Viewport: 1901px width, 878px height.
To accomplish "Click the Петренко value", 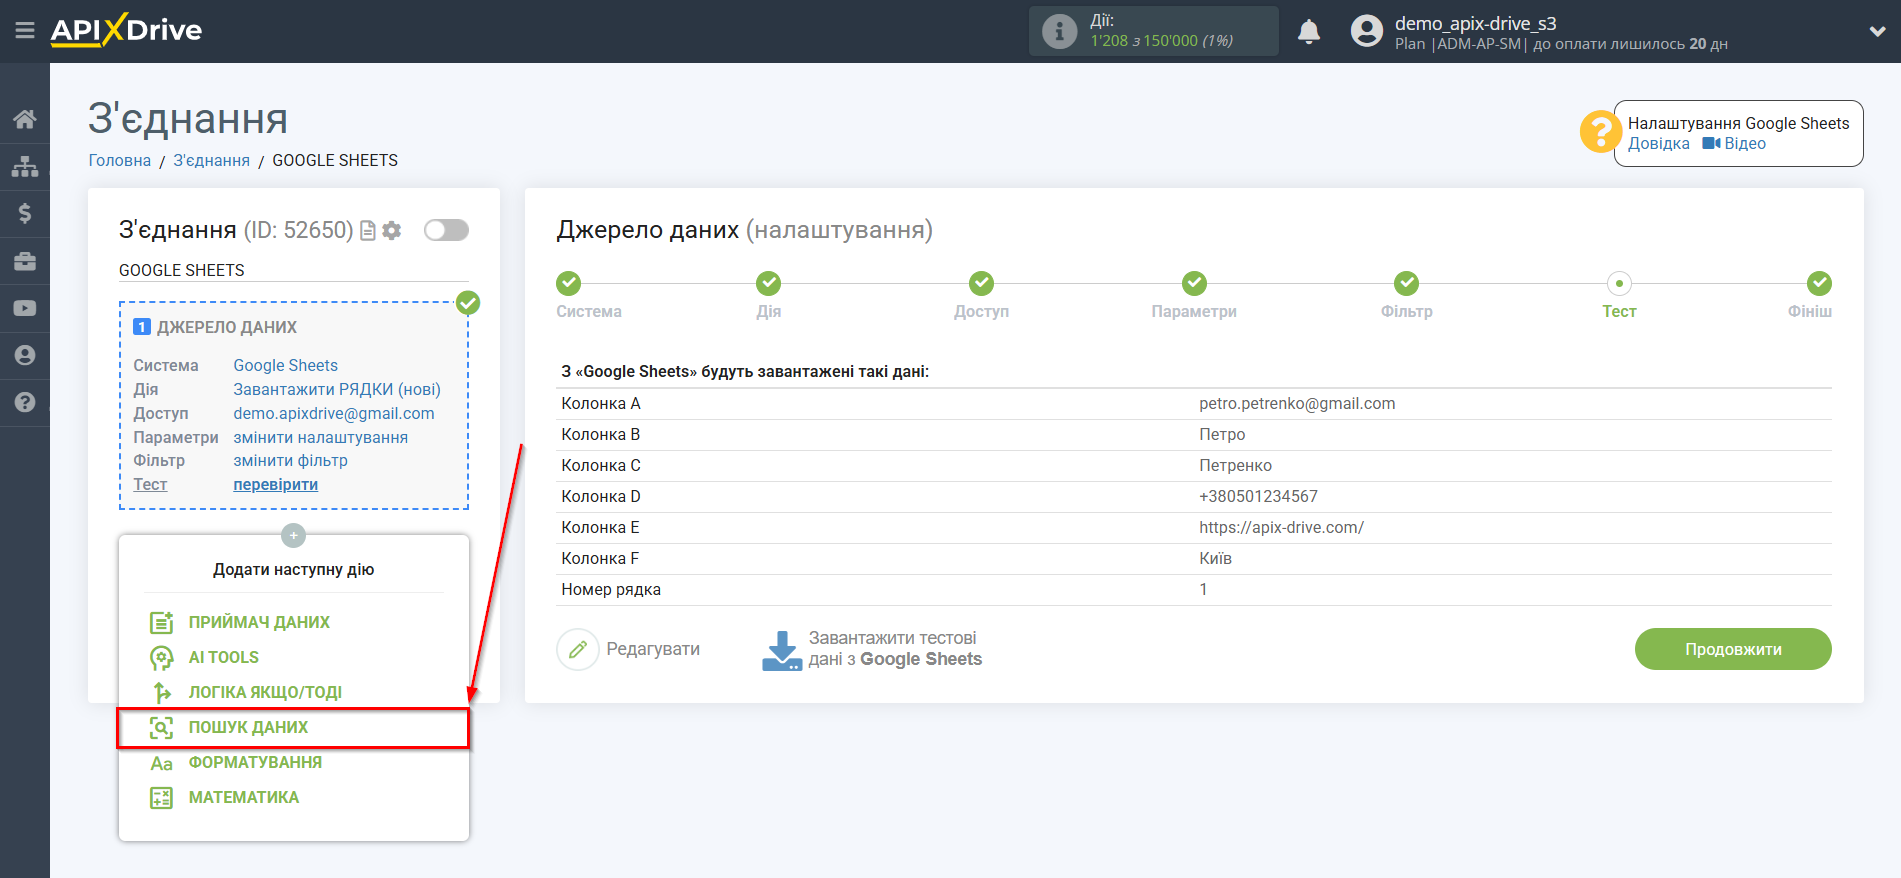I will 1235,465.
